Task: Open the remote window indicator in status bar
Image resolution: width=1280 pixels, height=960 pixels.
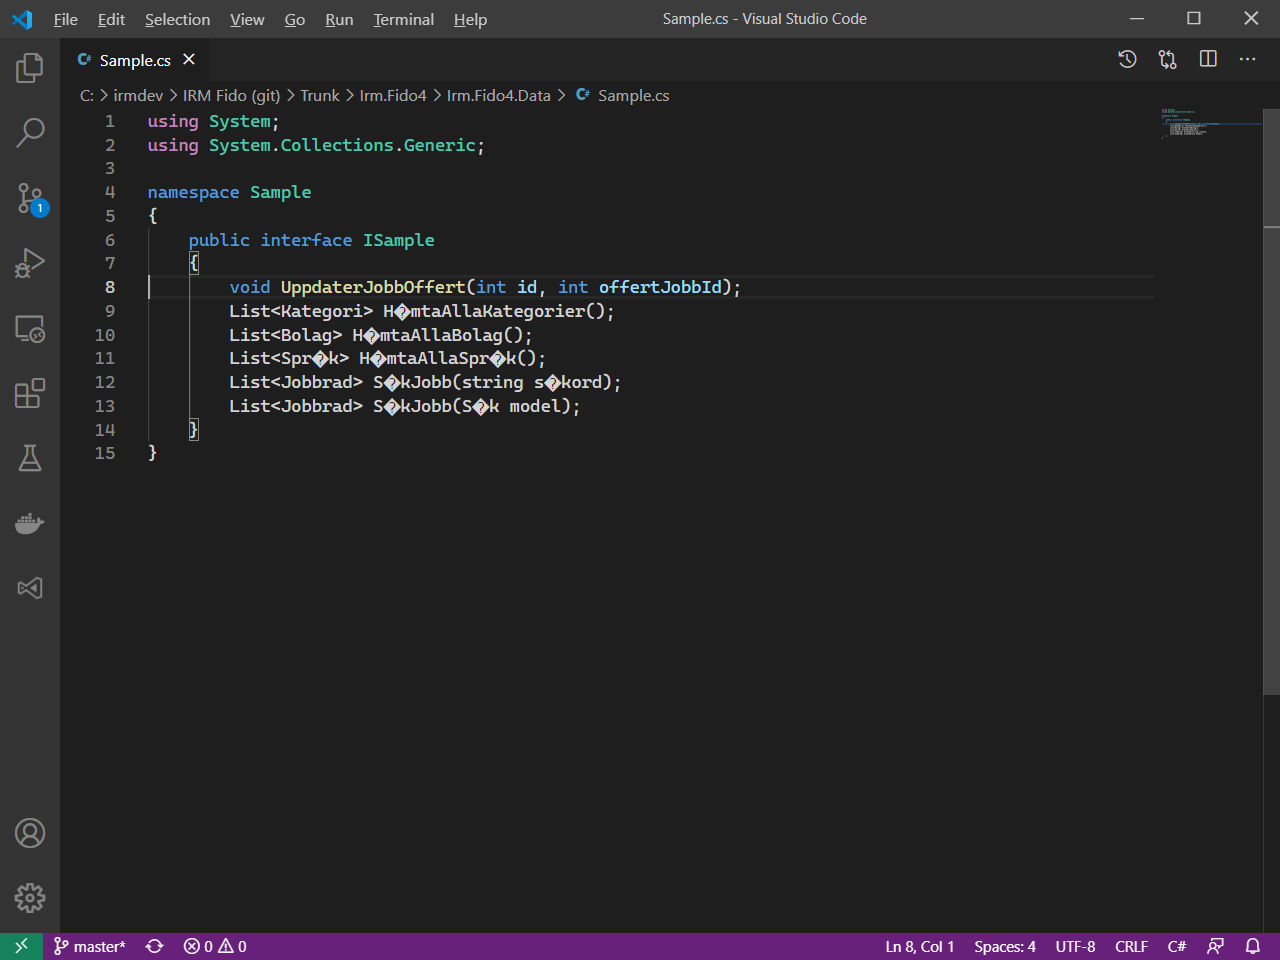Action: coord(19,945)
